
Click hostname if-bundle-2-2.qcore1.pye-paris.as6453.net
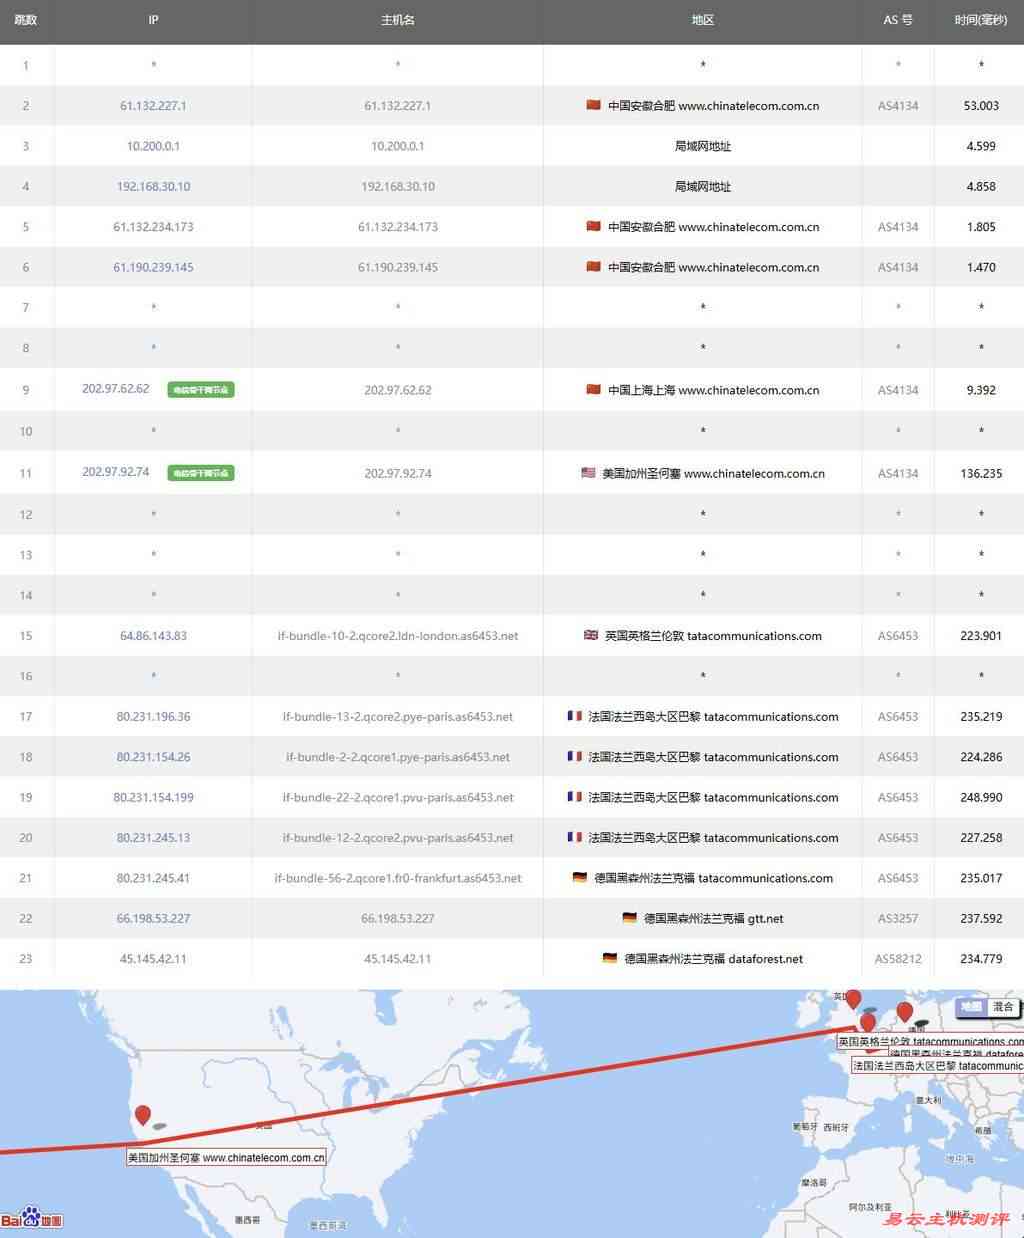click(x=398, y=757)
